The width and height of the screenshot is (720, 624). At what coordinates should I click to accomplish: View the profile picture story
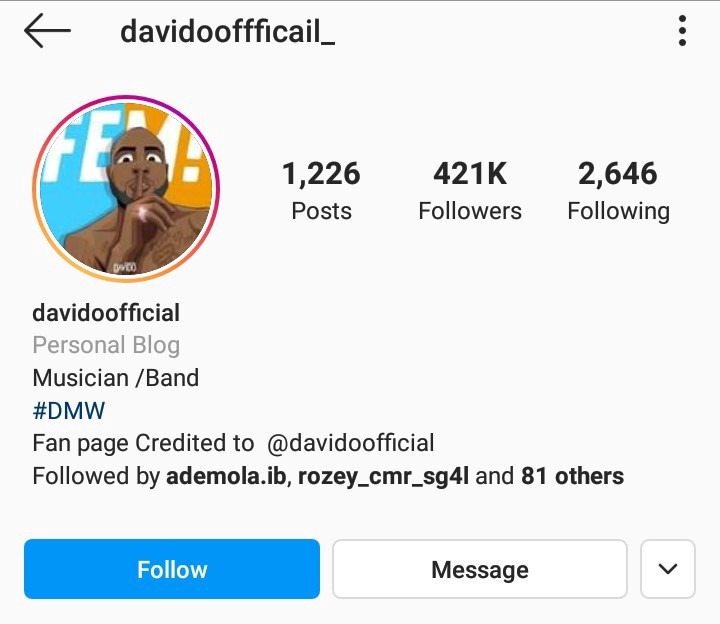click(126, 189)
